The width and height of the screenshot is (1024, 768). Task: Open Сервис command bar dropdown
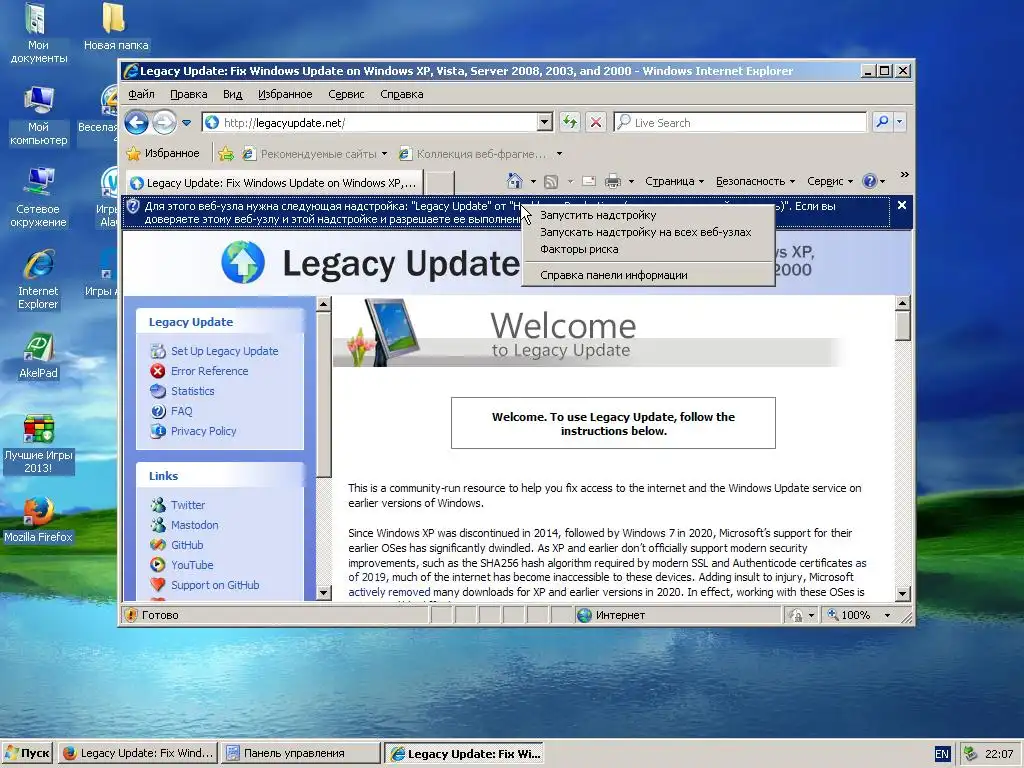tap(830, 182)
